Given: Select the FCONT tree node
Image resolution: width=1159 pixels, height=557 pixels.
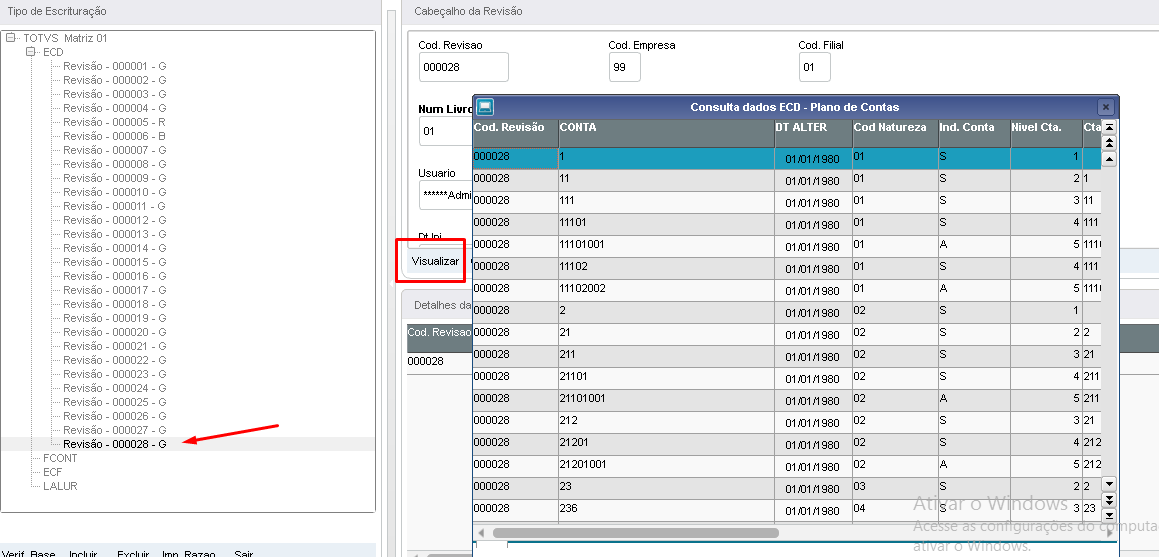Looking at the screenshot, I should (60, 458).
